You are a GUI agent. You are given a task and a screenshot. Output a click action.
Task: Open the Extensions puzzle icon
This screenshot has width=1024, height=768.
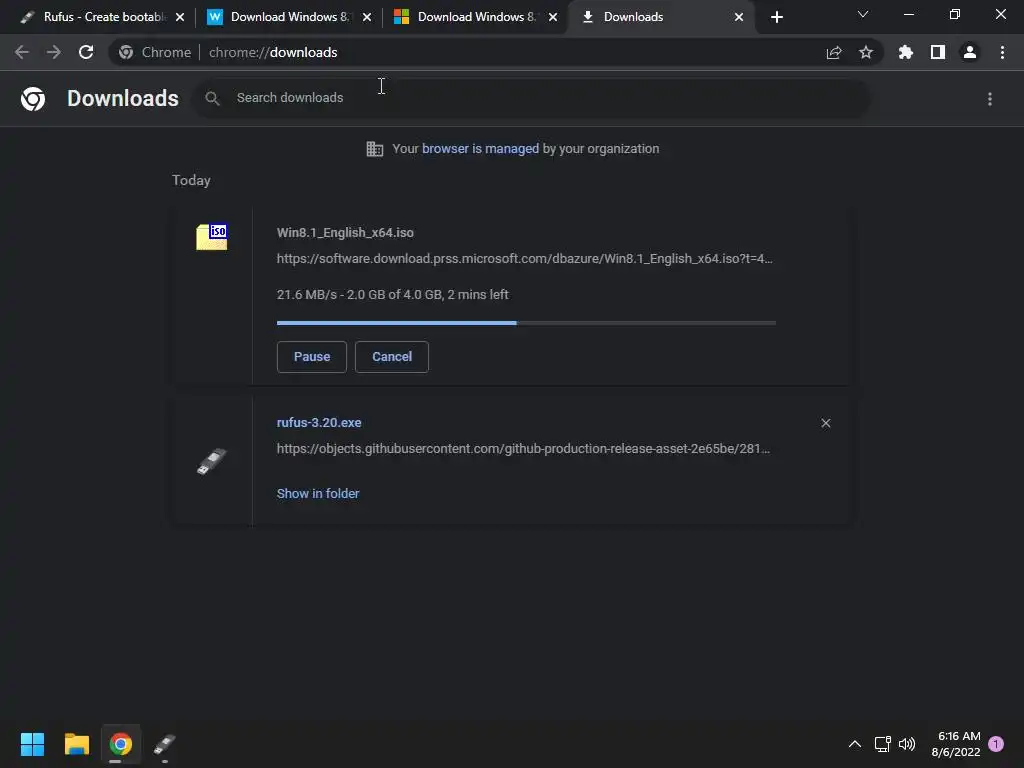pos(906,52)
